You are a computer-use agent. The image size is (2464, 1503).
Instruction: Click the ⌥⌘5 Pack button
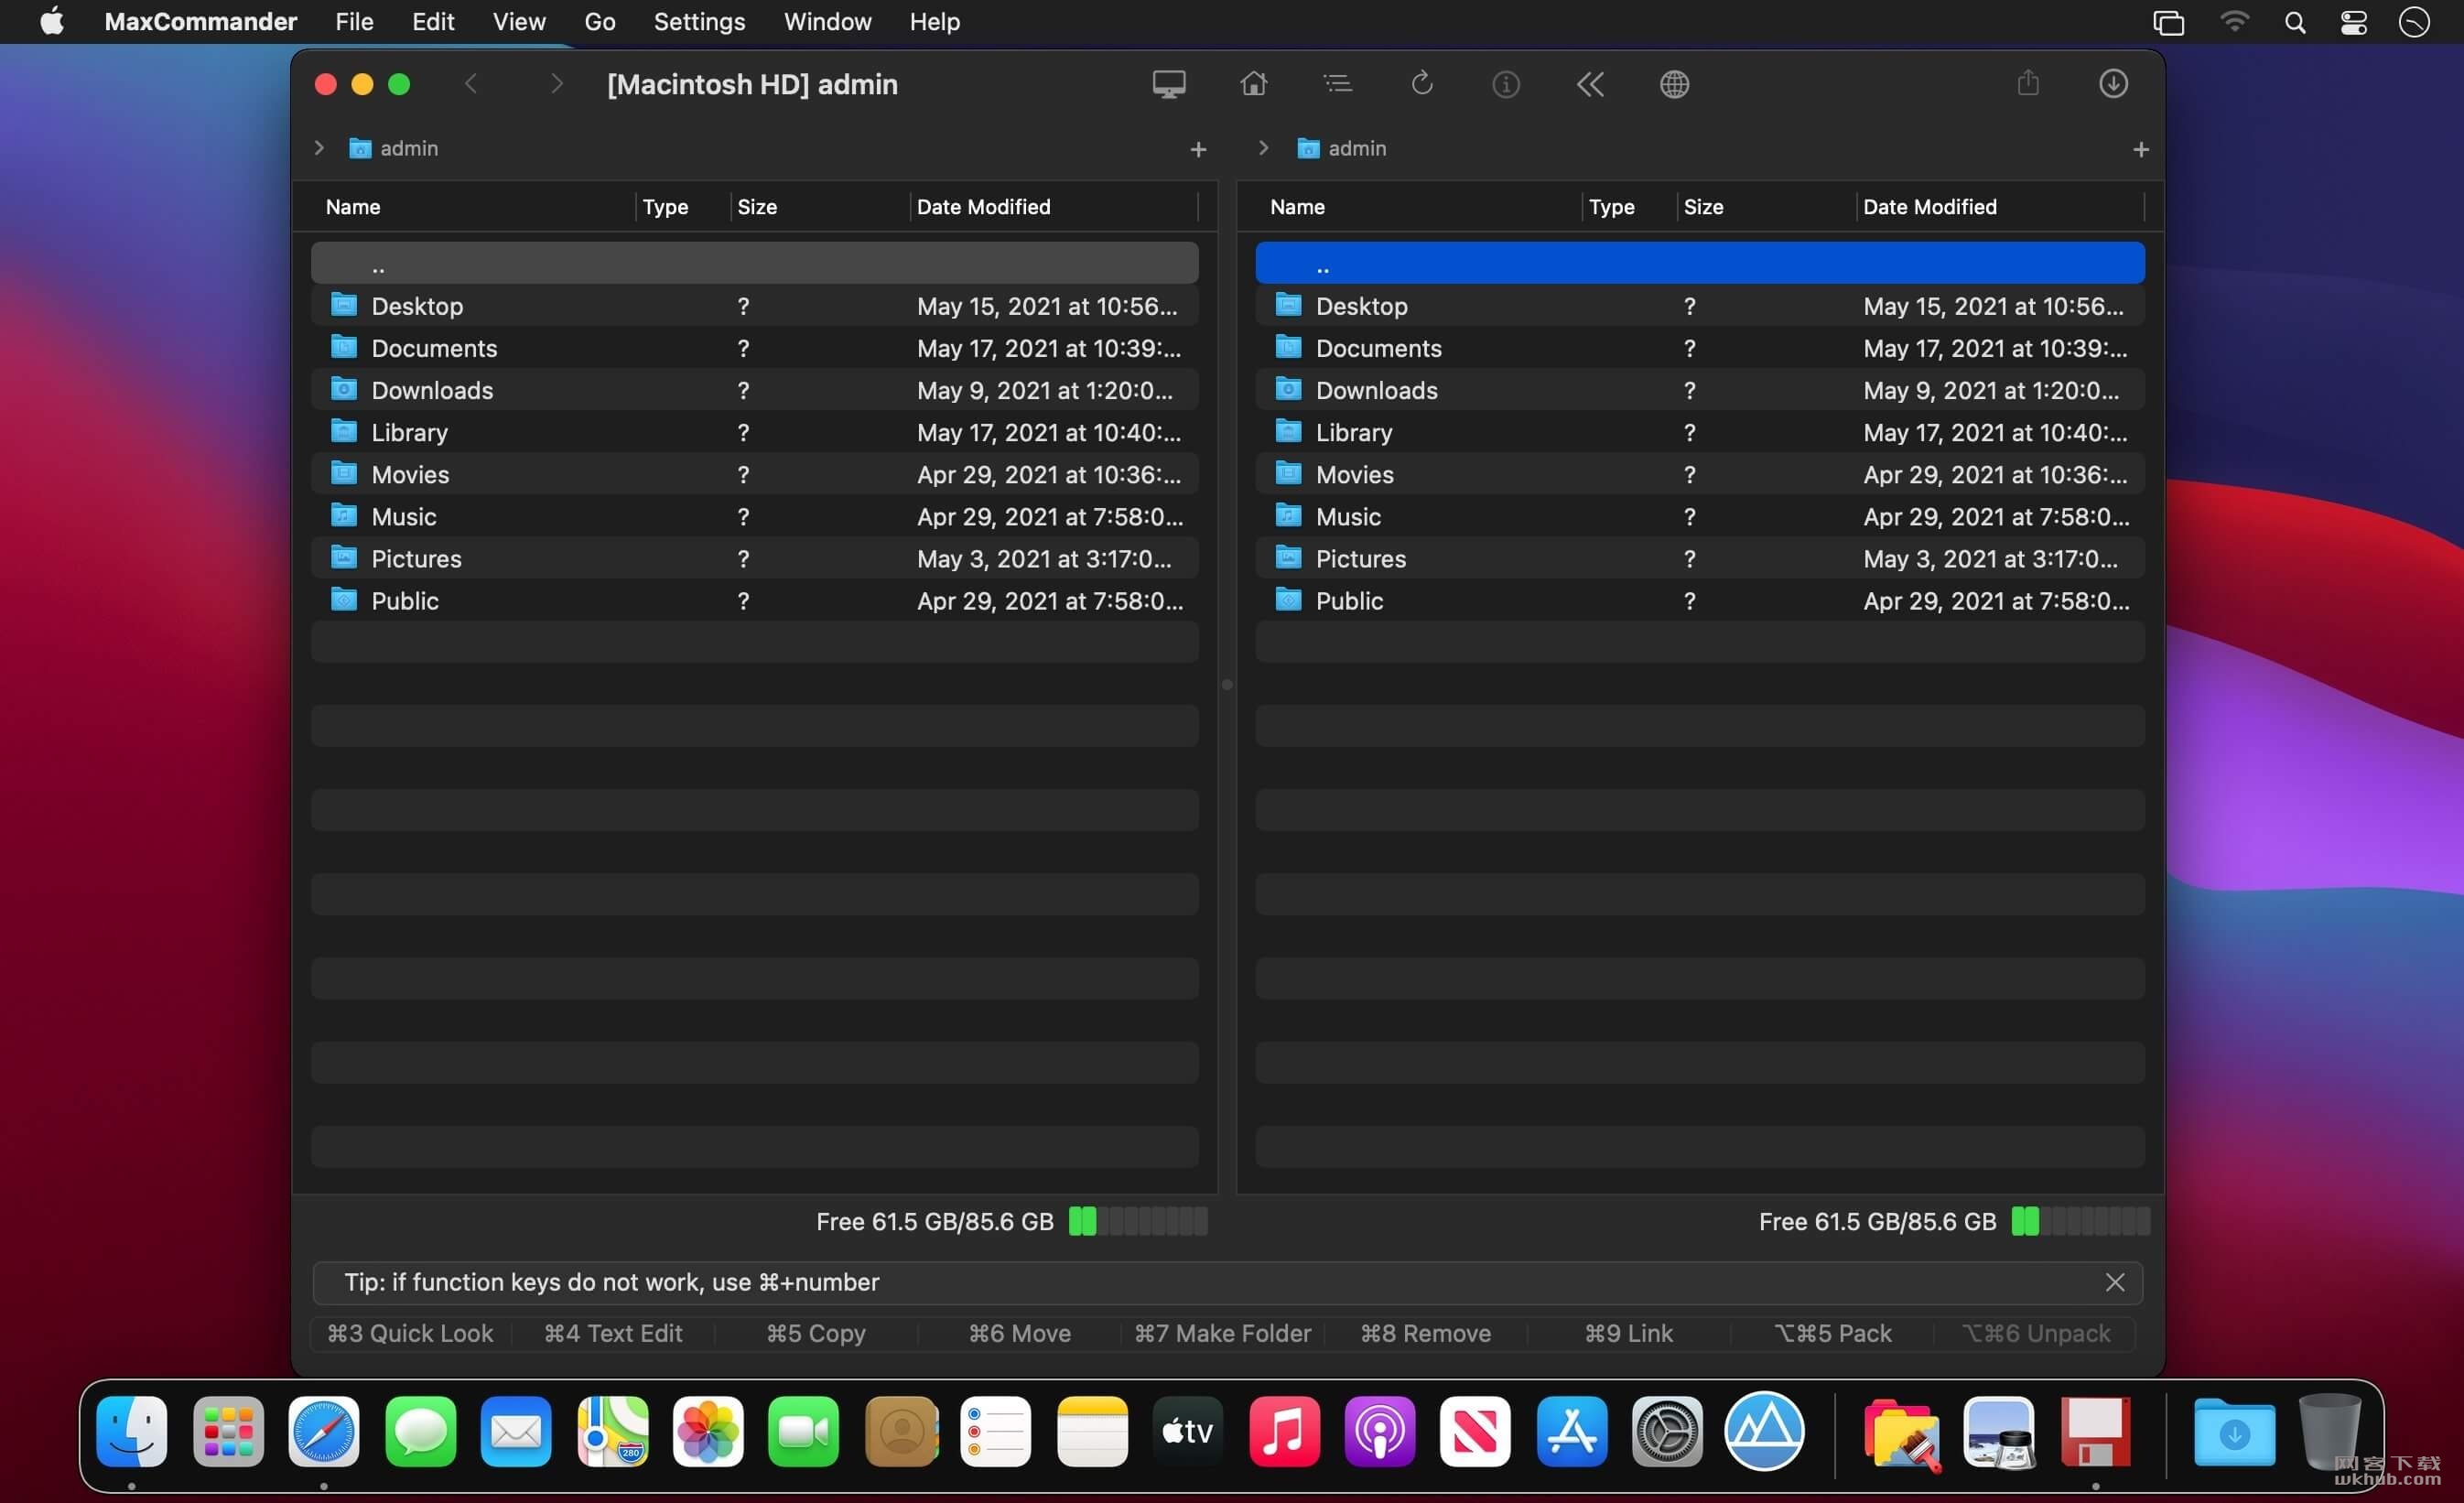point(1832,1333)
